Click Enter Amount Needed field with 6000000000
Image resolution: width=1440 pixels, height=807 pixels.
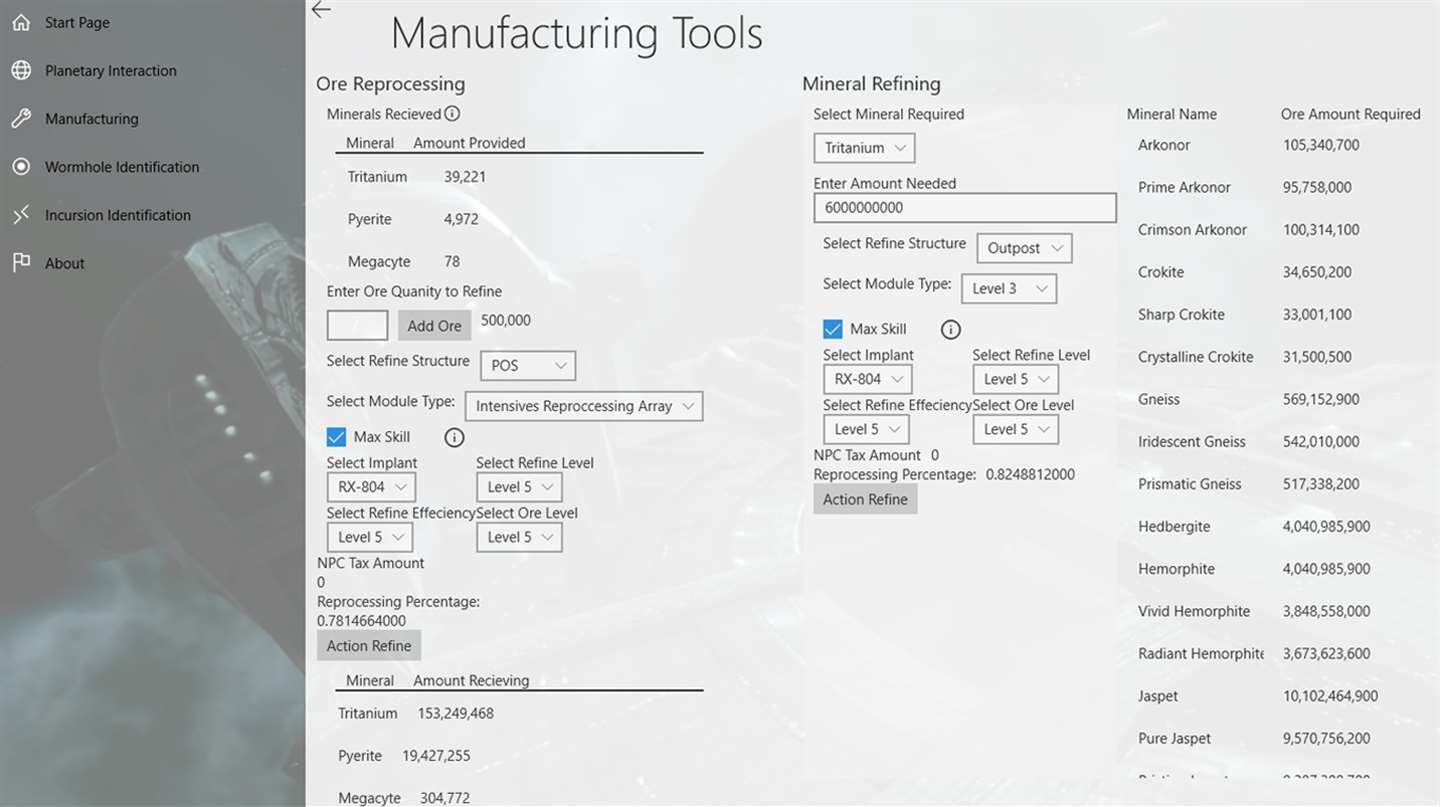(965, 208)
